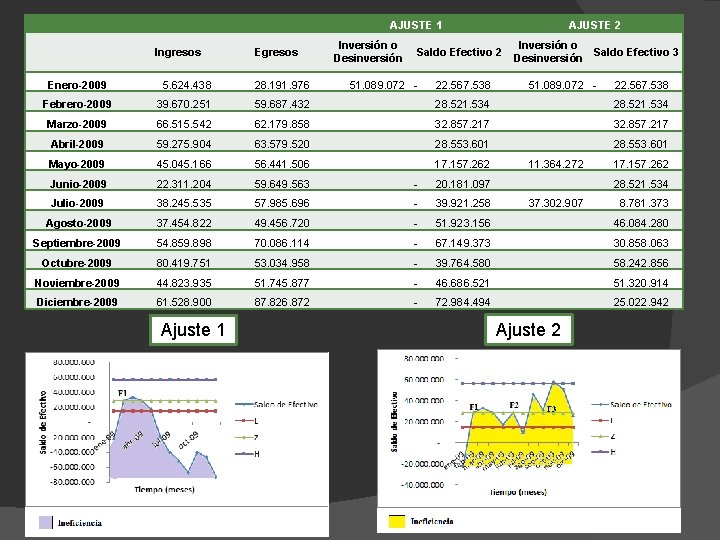Click Egresos value "59.687.432"
Screen dimensions: 720x540
pos(282,104)
